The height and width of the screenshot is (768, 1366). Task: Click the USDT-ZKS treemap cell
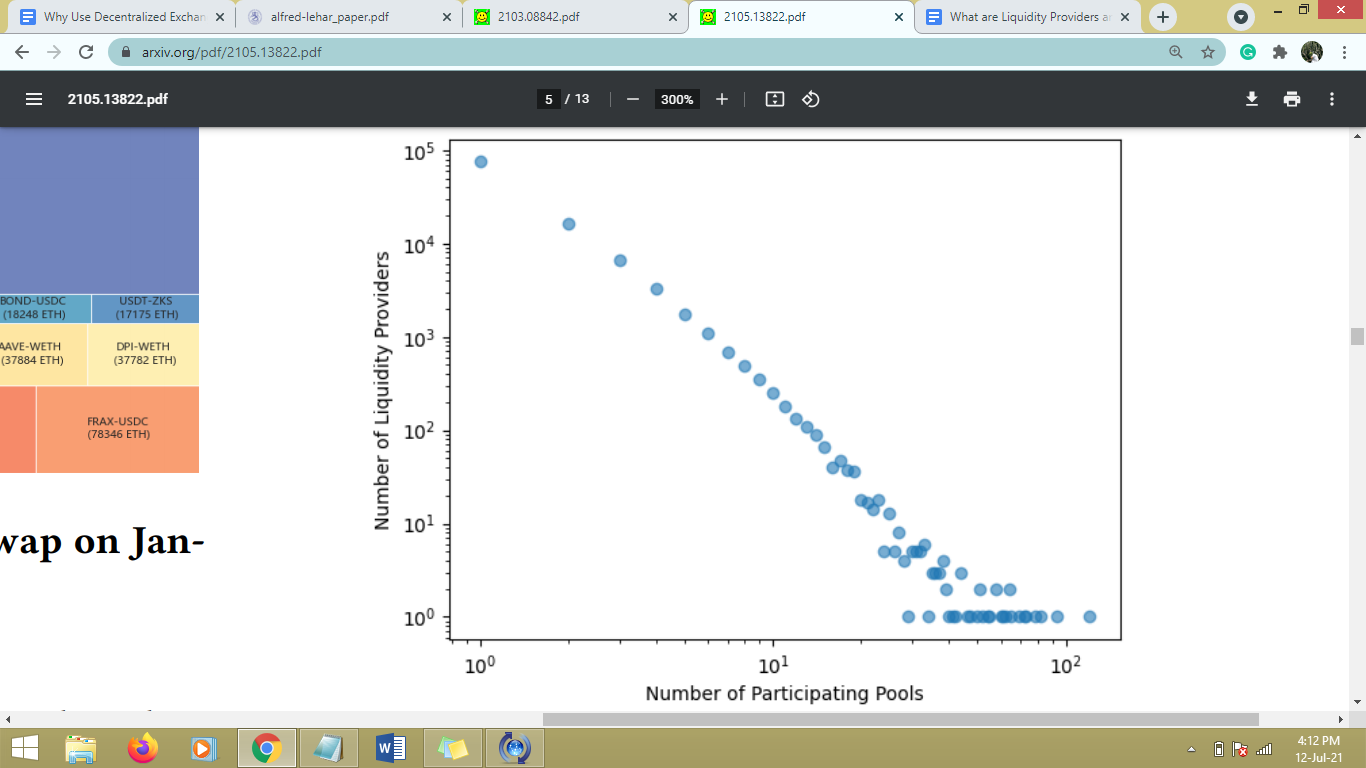point(146,308)
